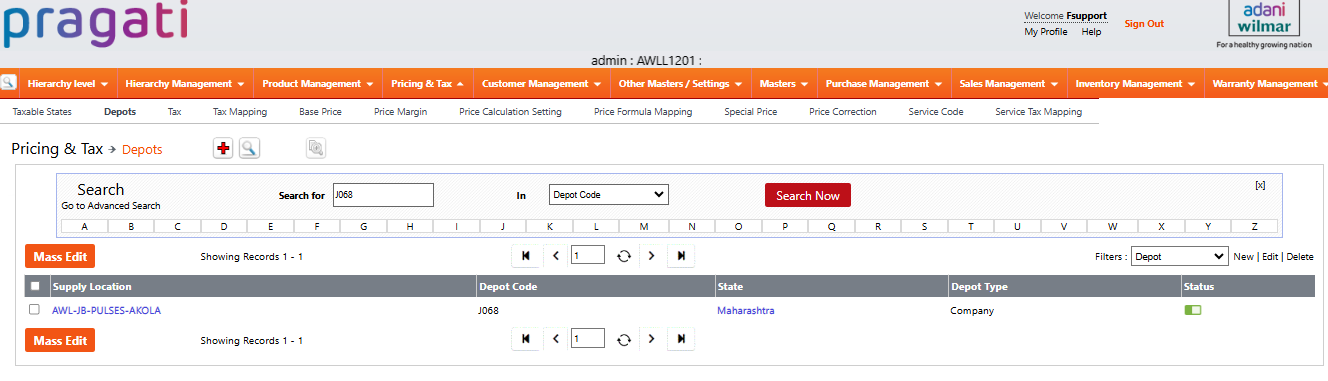Switch to Taxable States submenu
Image resolution: width=1328 pixels, height=381 pixels.
click(x=42, y=112)
